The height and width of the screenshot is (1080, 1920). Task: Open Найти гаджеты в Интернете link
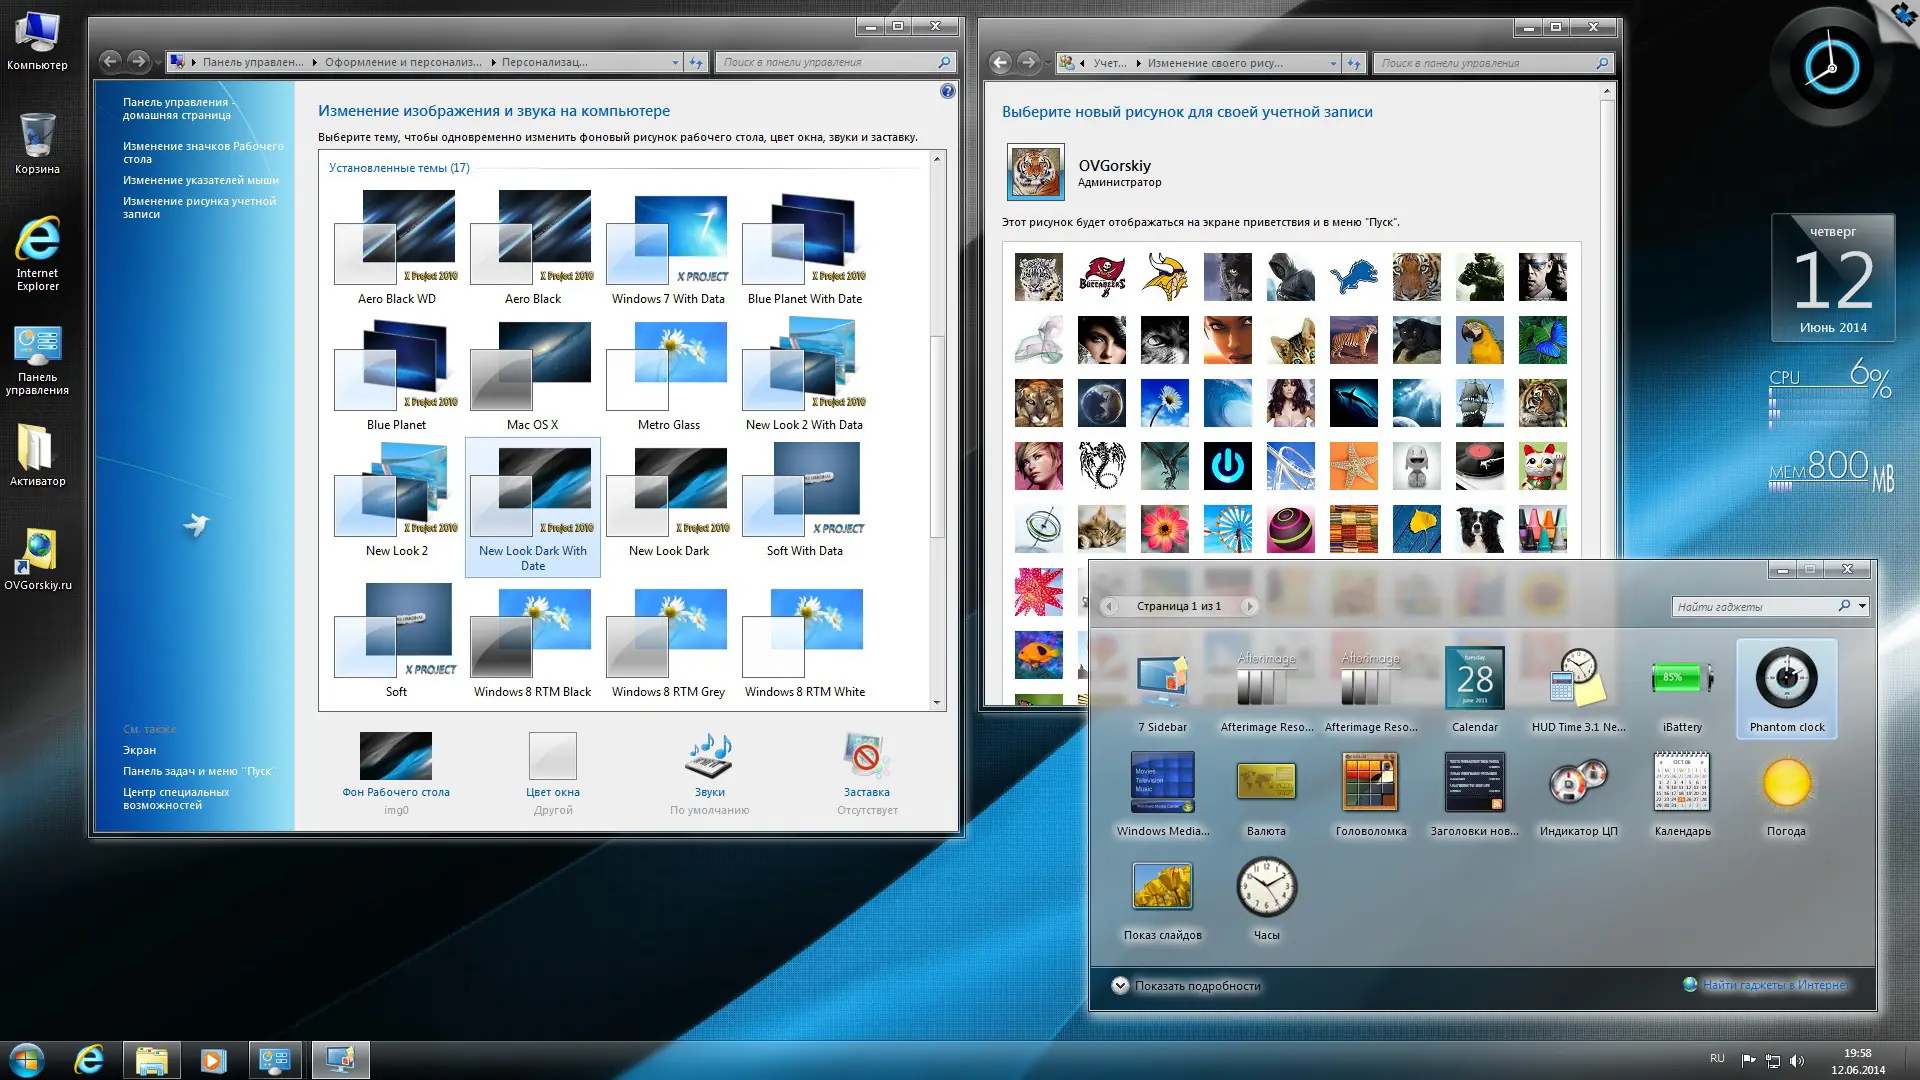click(x=1774, y=985)
